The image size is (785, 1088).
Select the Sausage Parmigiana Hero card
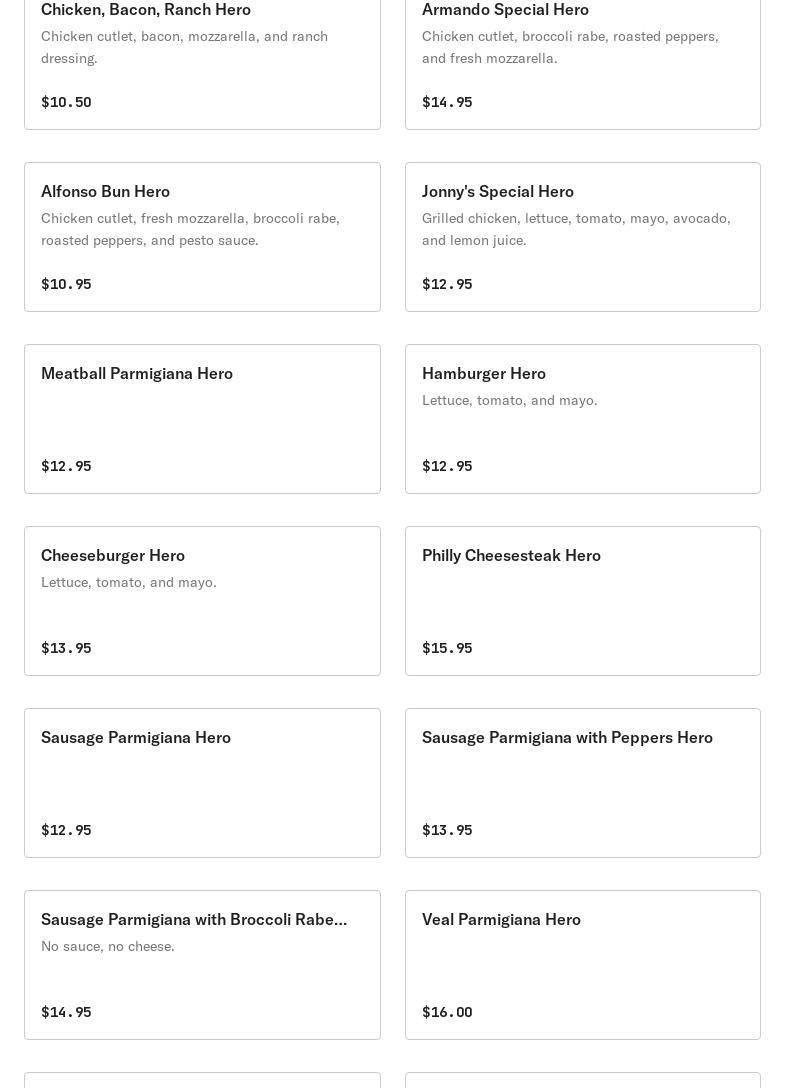click(x=136, y=737)
